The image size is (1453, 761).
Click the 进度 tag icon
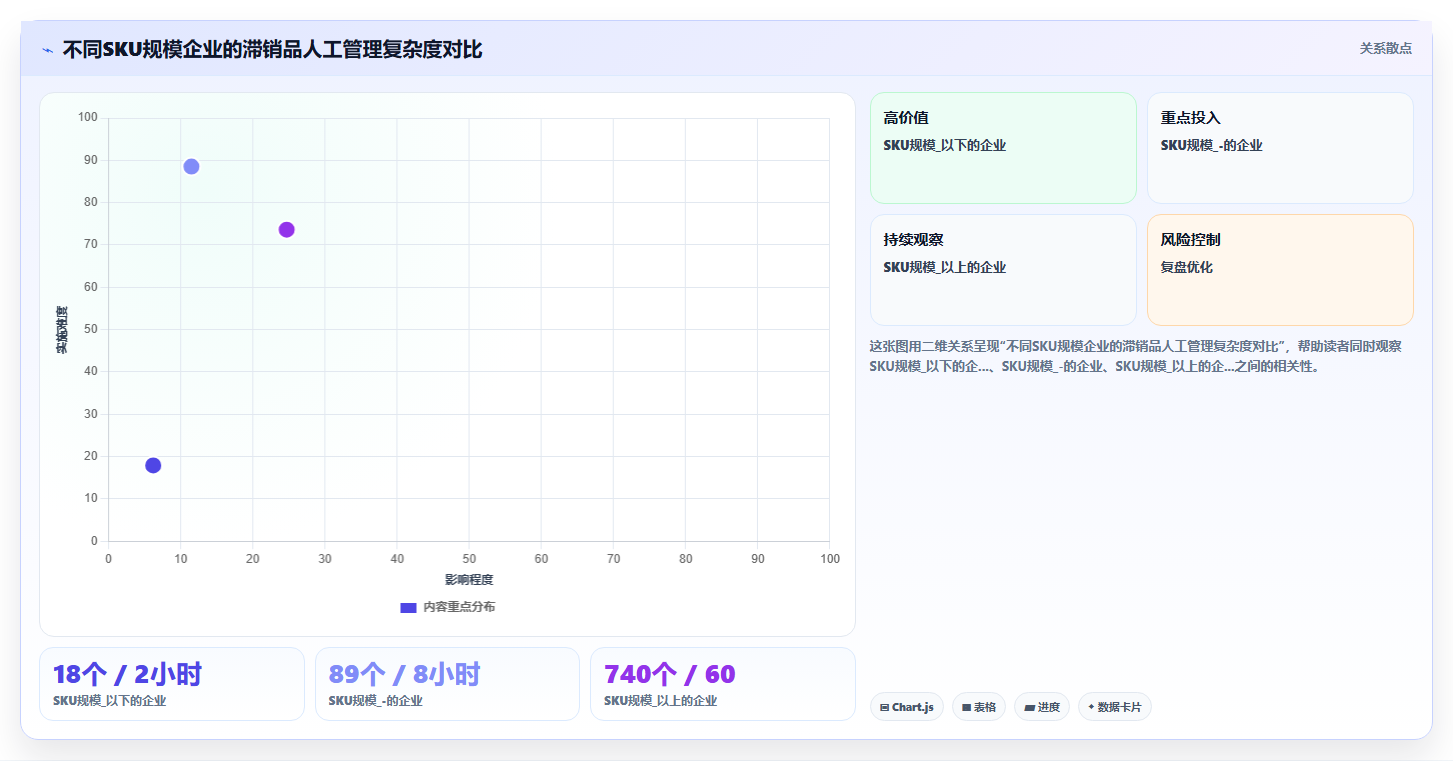tap(1029, 707)
